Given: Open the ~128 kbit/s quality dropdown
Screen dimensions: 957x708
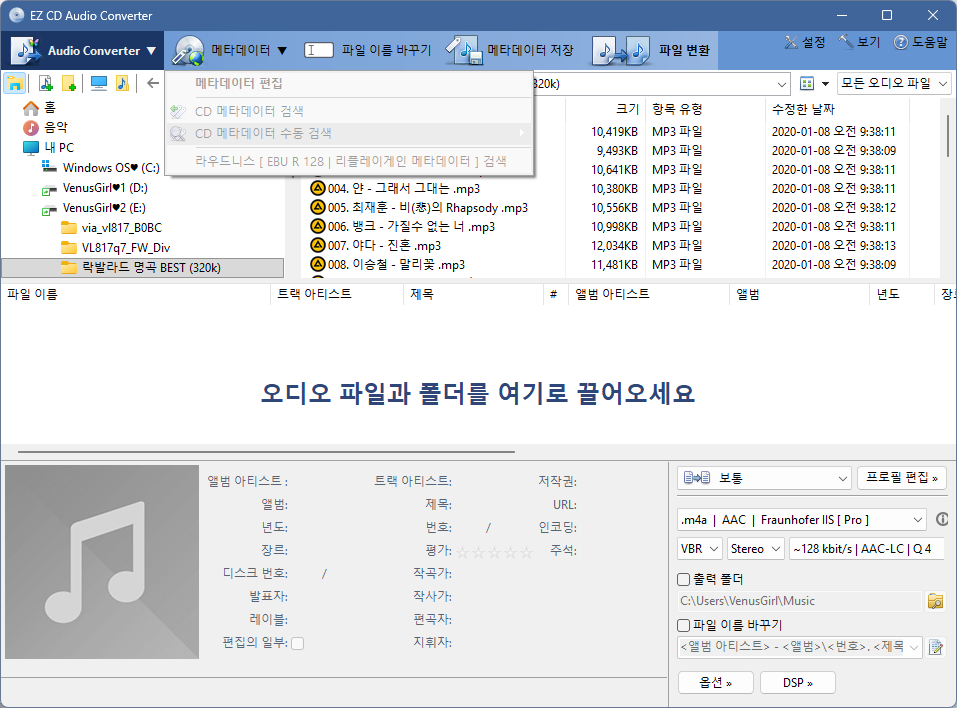Looking at the screenshot, I should (867, 549).
